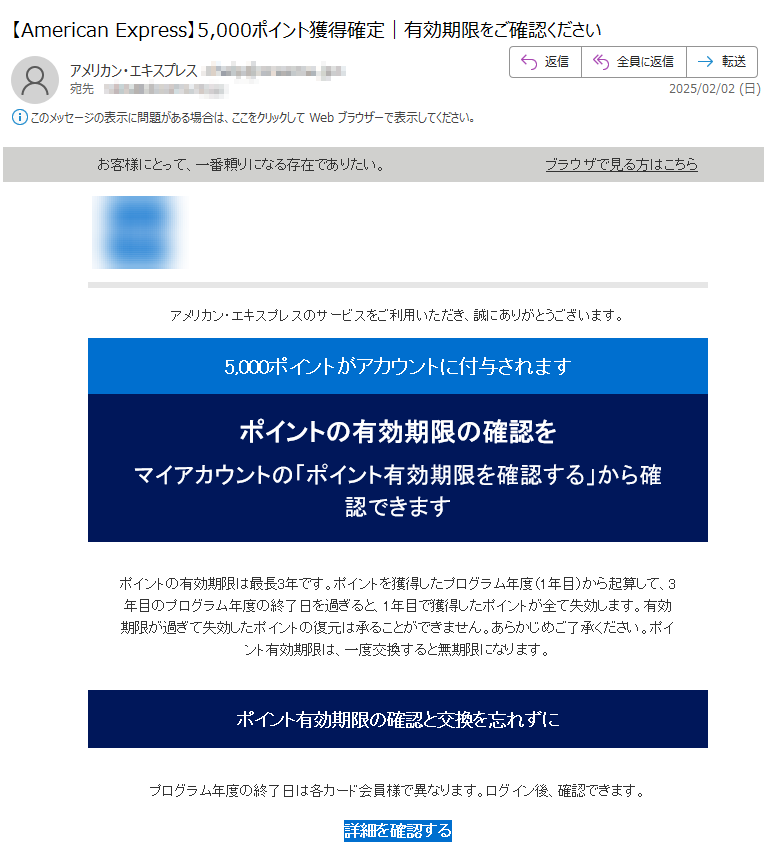Click the reply arrow icon
764x851 pixels.
[x=529, y=62]
